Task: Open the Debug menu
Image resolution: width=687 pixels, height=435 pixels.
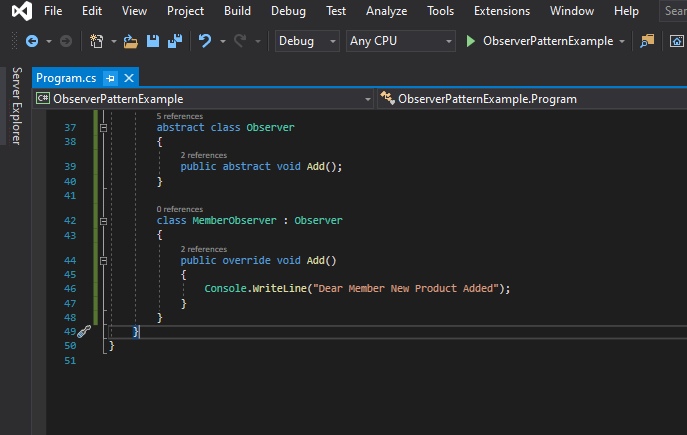Action: (288, 11)
